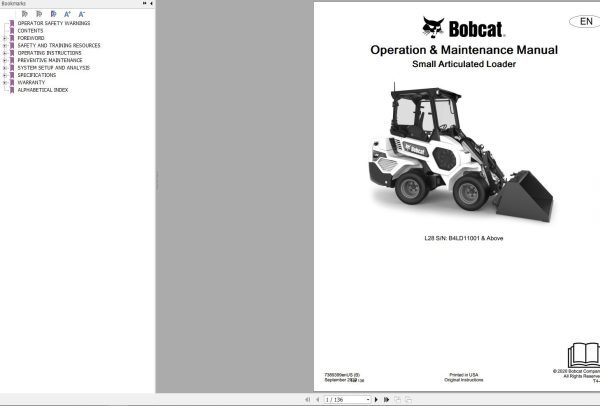600x406 pixels.
Task: Click the double-arrow bookmarks panel options icon
Action: pyautogui.click(x=145, y=3)
